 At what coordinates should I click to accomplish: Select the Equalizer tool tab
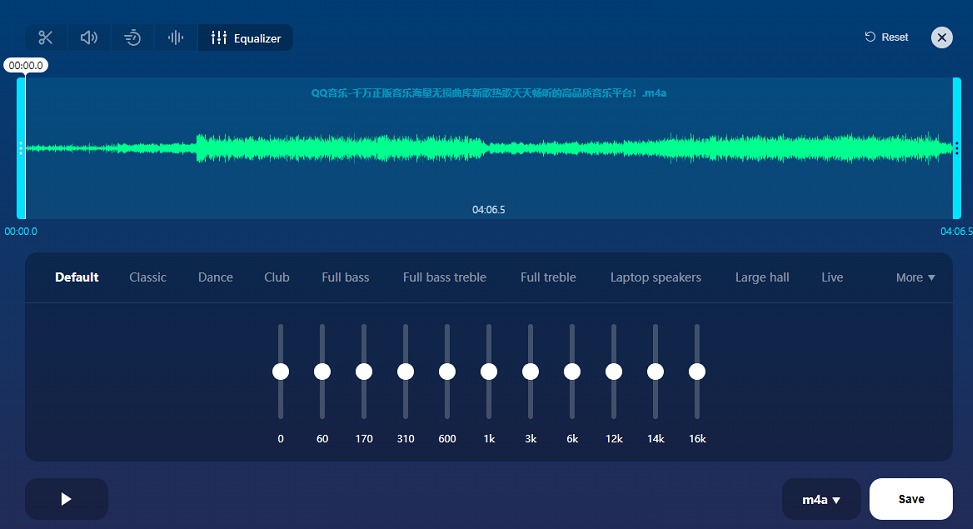pyautogui.click(x=246, y=38)
